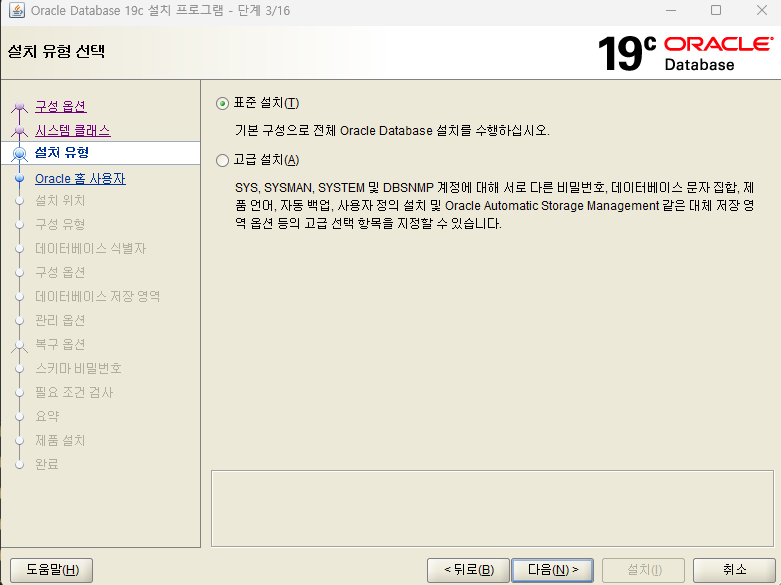Click the 데이터베이스 저장 영역 step
Viewport: 781px width, 585px height.
click(x=97, y=296)
